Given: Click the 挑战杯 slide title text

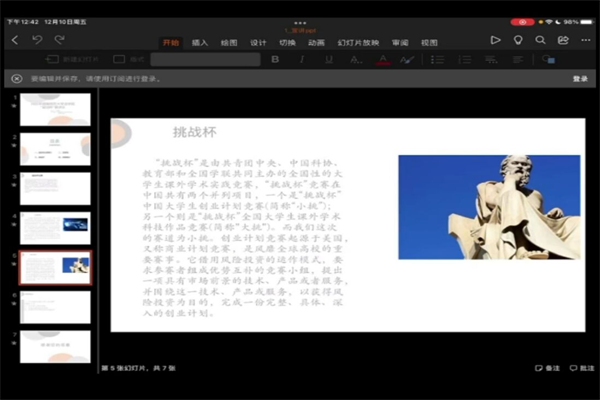Looking at the screenshot, I should point(194,133).
